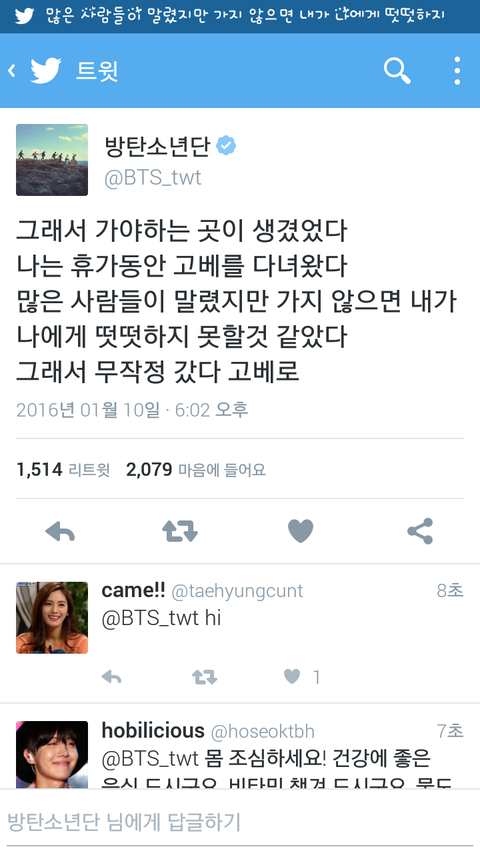Open the @taehyungcunt username
480x853 pixels.
click(237, 591)
